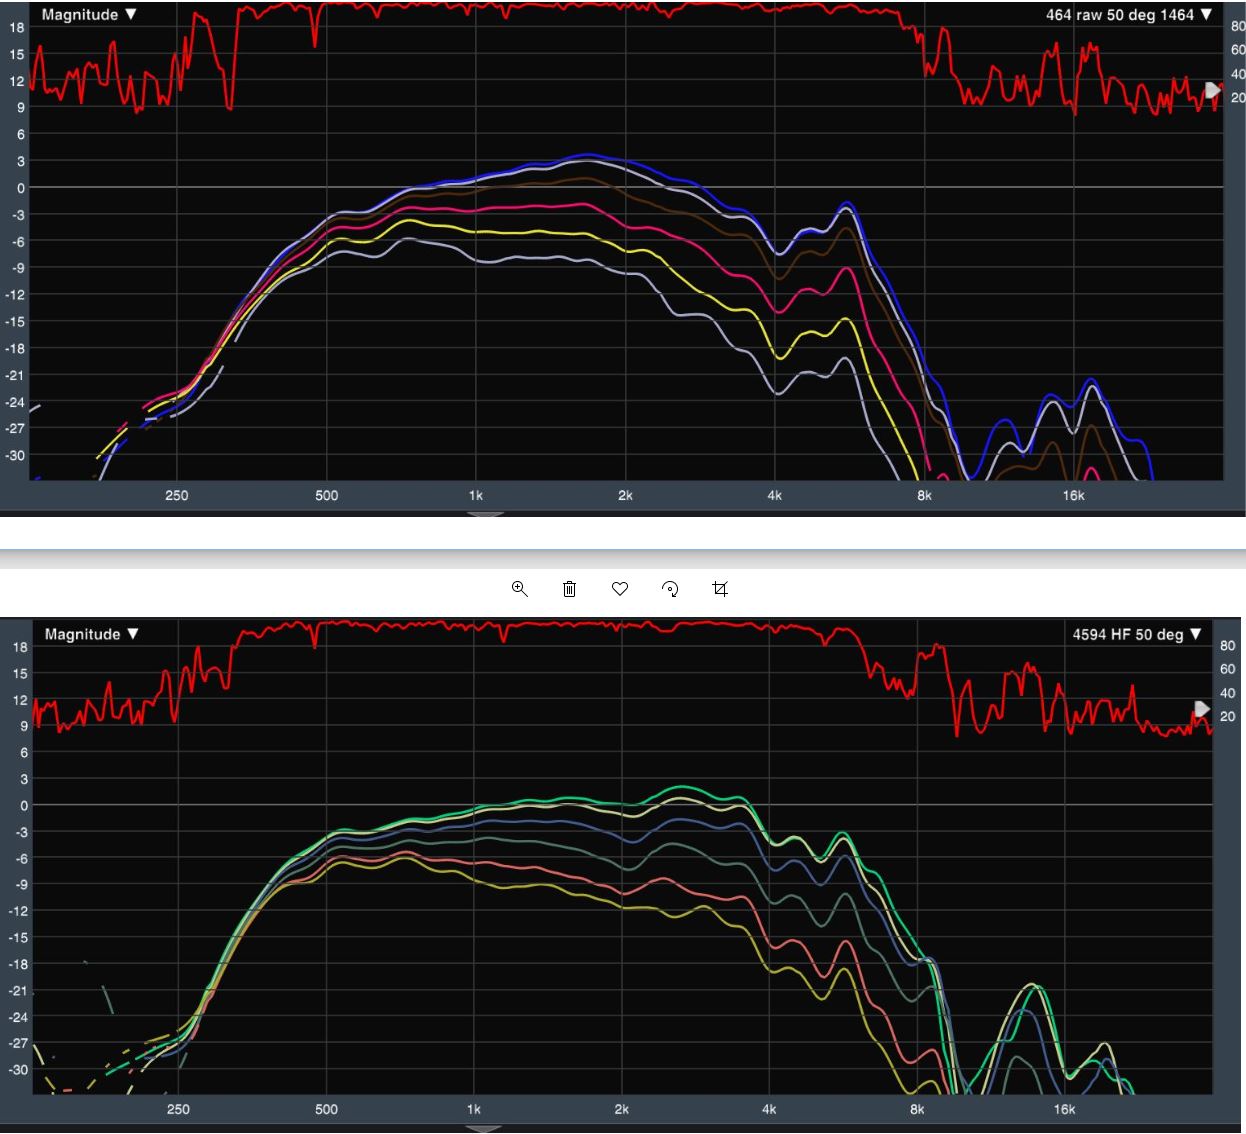Click the coherence threshold marker on top graph
The width and height of the screenshot is (1246, 1134).
click(x=1213, y=90)
